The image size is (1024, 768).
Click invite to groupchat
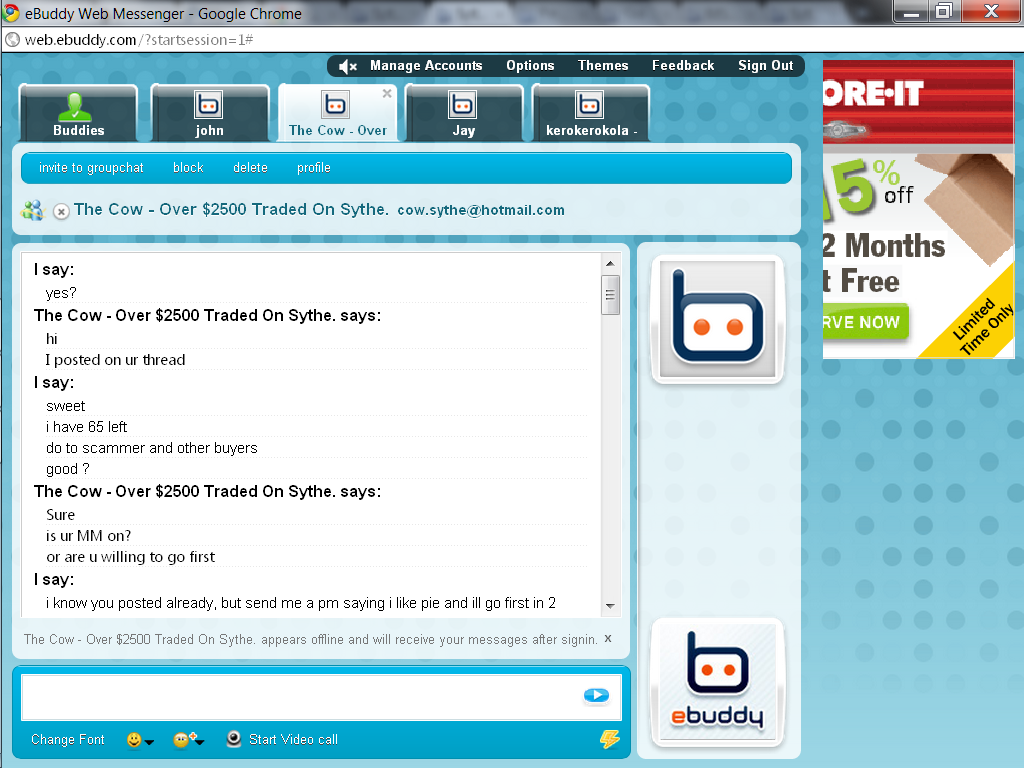tap(91, 168)
